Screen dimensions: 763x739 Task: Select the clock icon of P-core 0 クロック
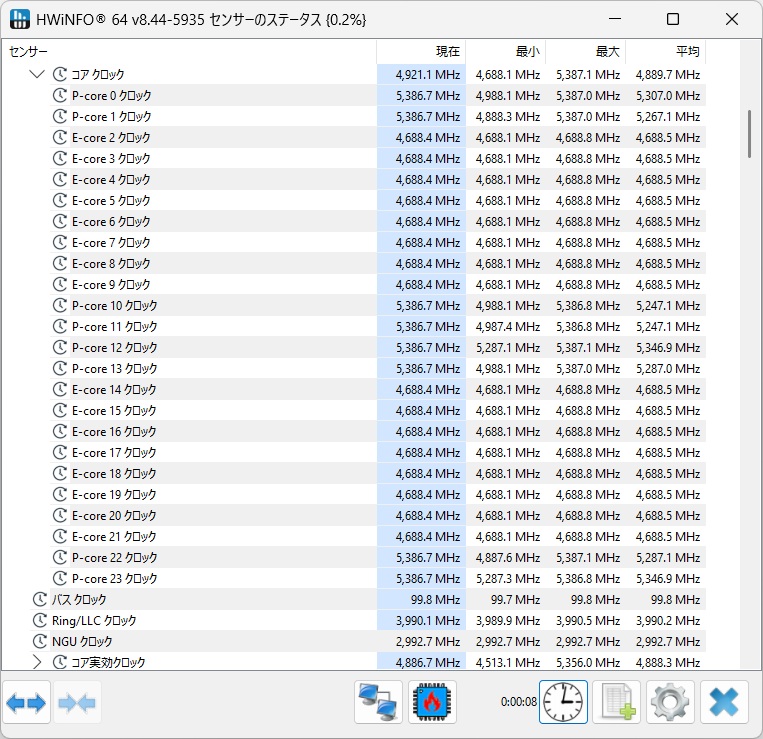(x=59, y=95)
